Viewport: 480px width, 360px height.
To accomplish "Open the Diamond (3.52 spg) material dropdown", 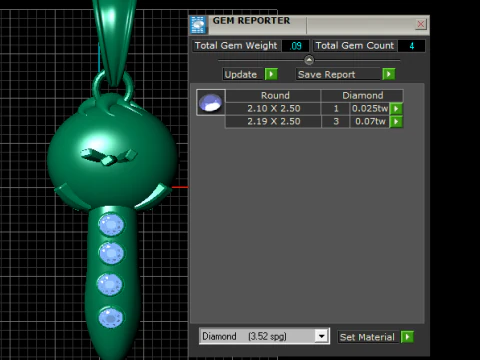I will pos(321,336).
